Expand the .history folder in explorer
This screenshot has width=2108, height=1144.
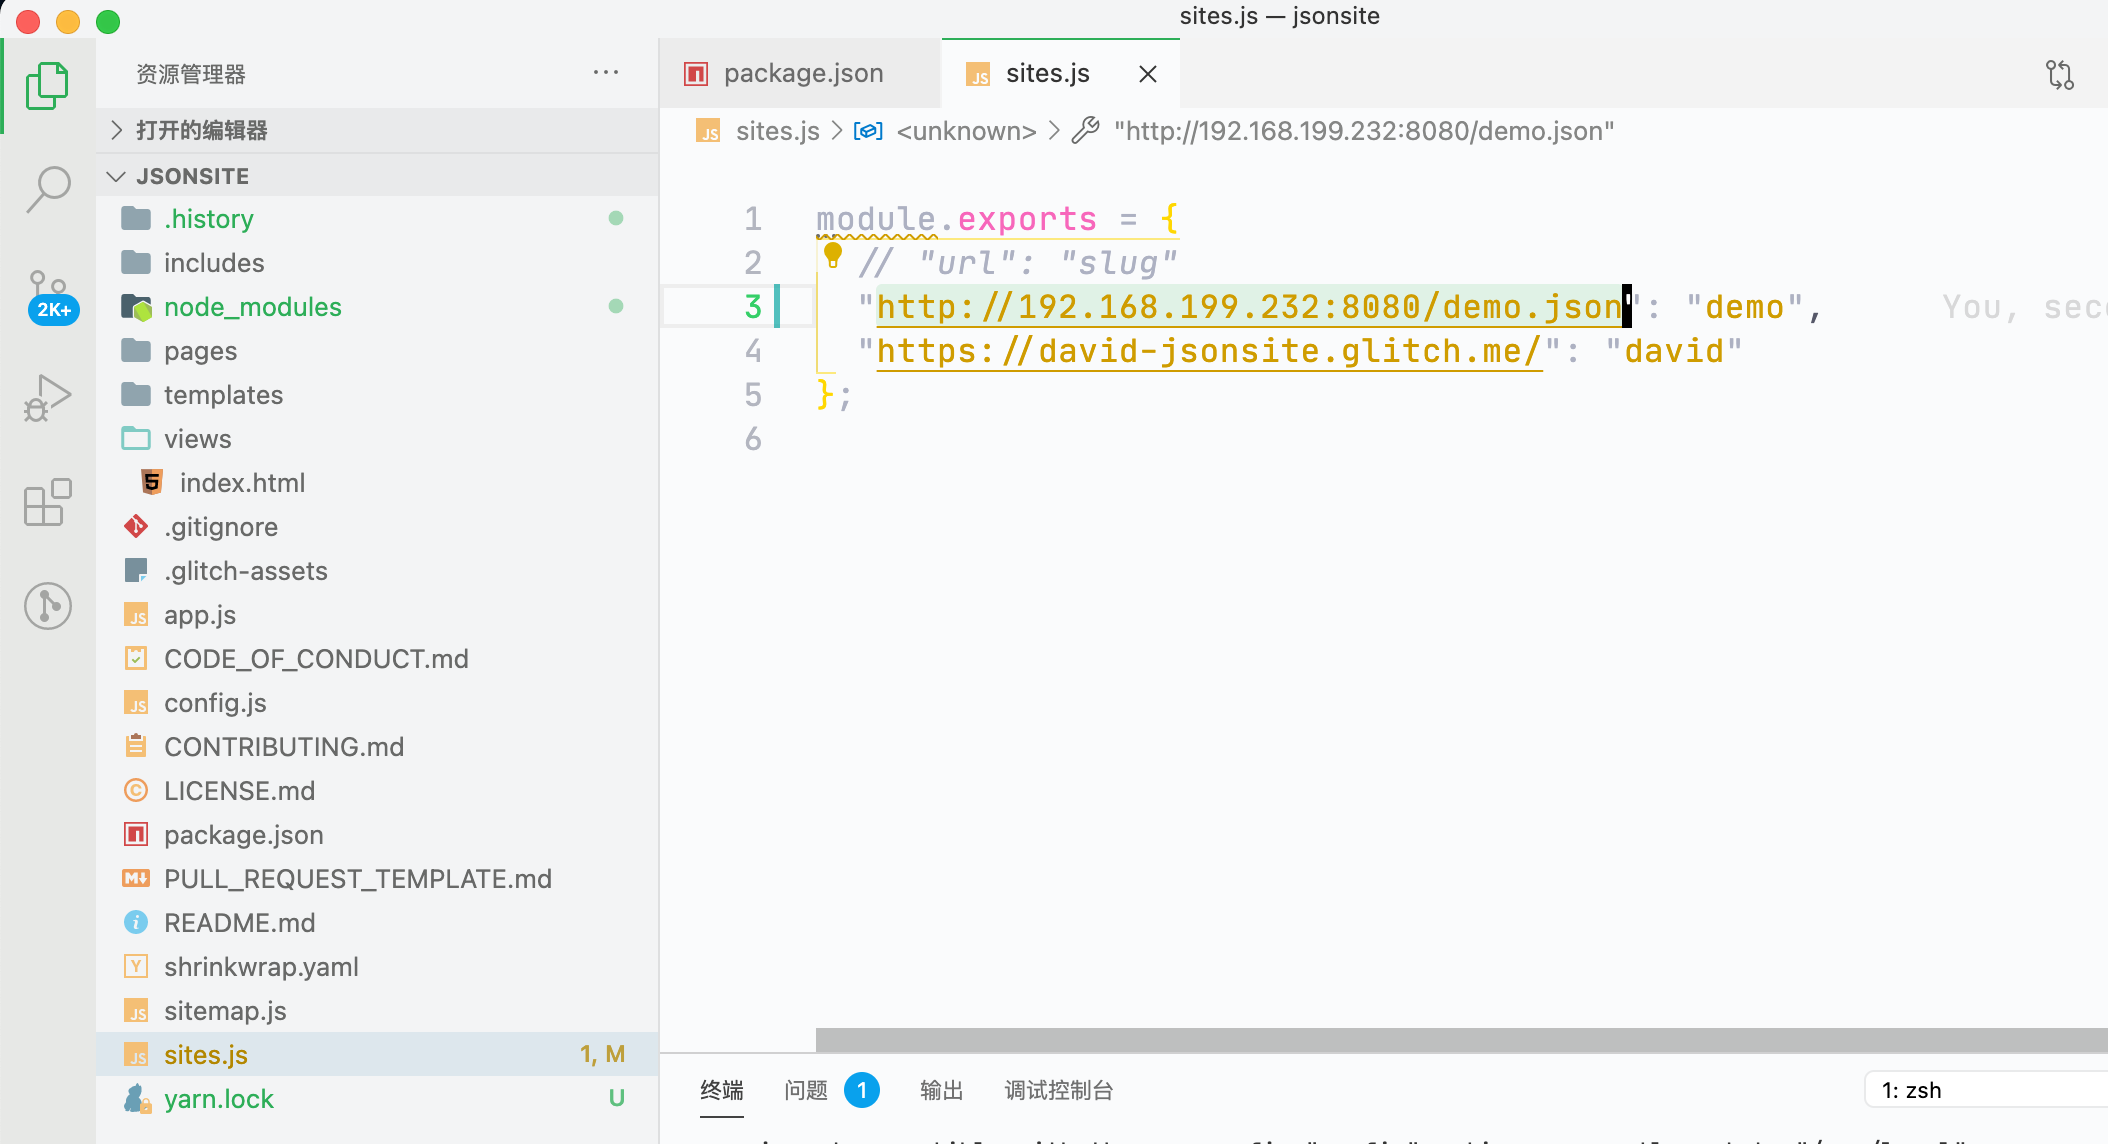tap(208, 218)
